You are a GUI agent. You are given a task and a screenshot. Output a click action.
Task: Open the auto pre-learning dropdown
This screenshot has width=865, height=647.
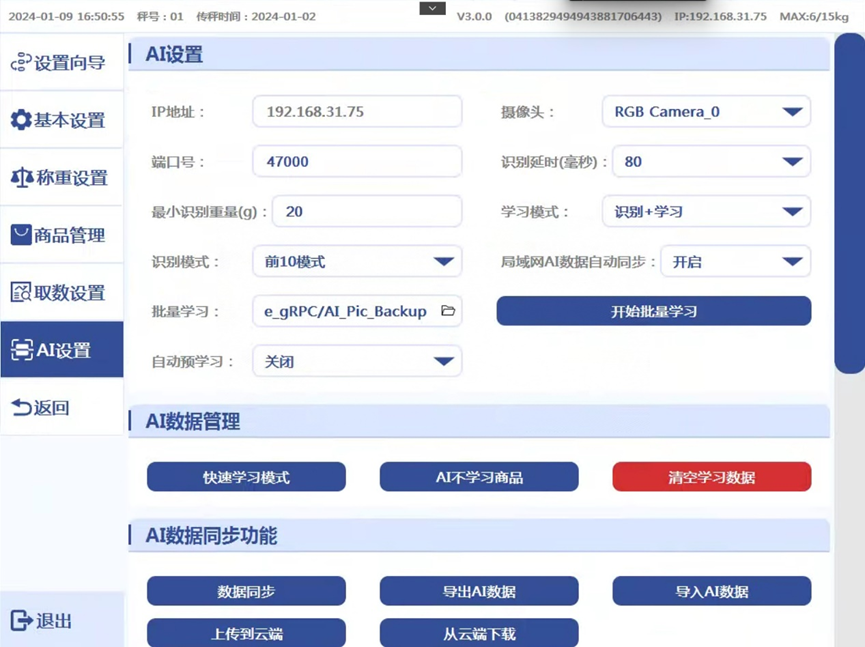357,362
